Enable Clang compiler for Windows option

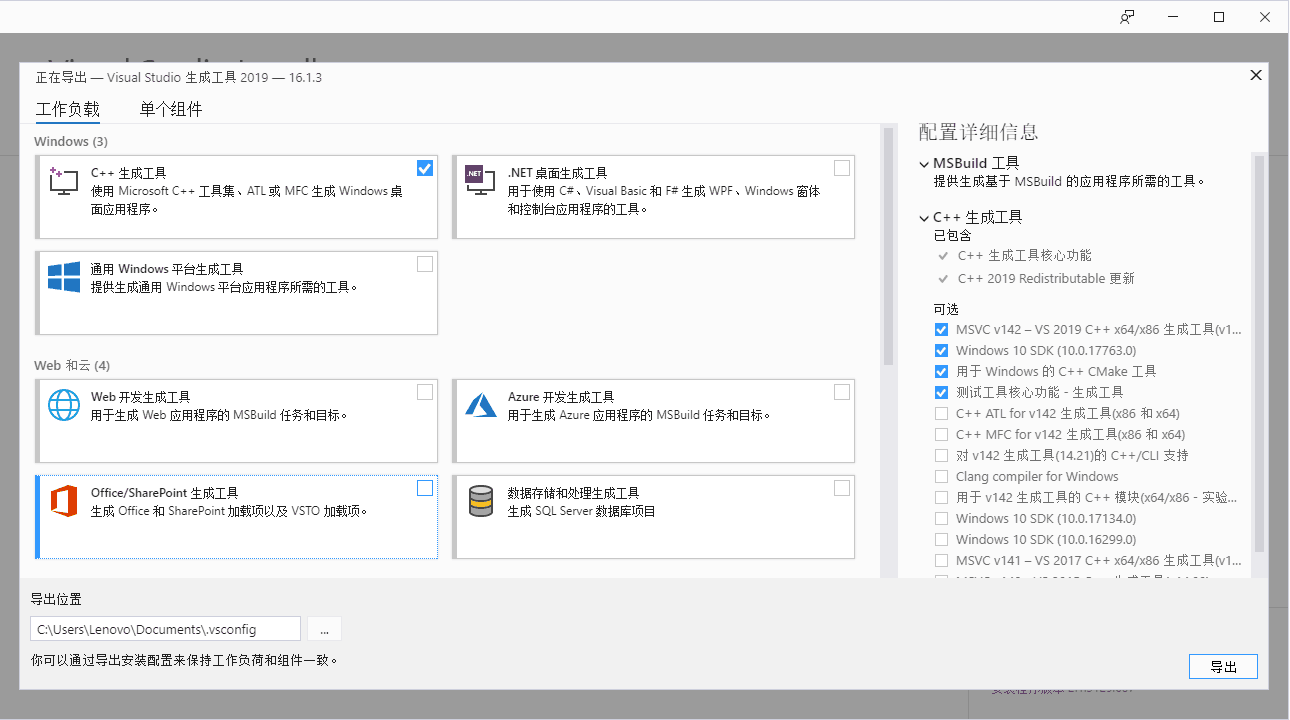(941, 476)
